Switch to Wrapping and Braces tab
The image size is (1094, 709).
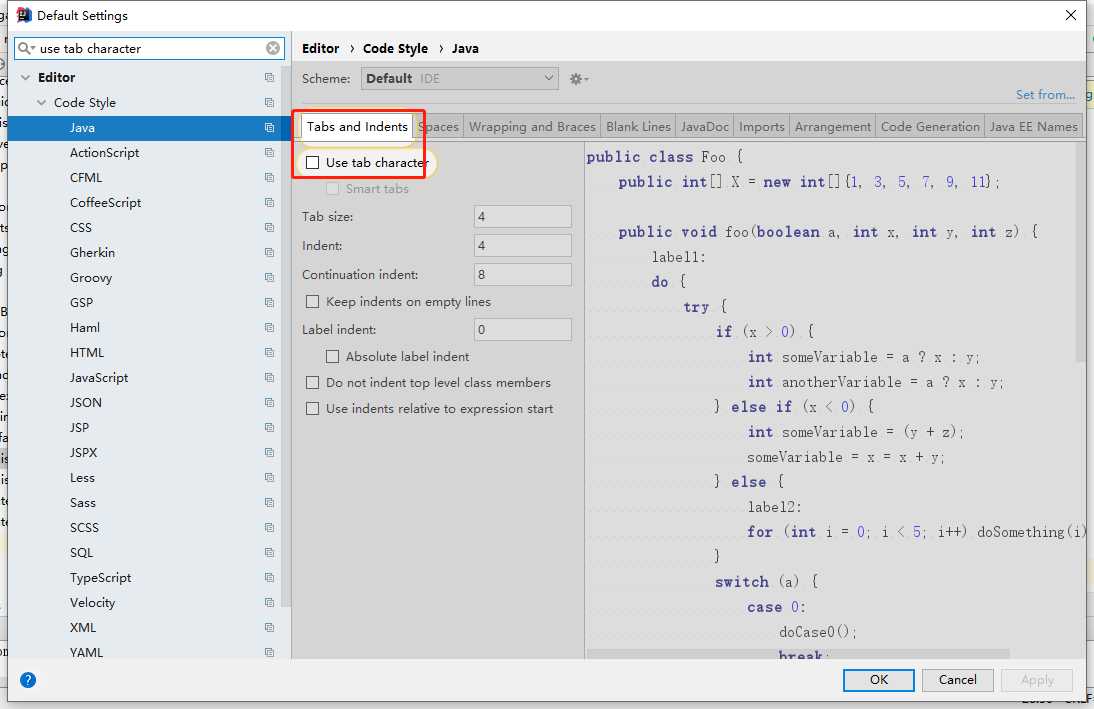(x=532, y=127)
